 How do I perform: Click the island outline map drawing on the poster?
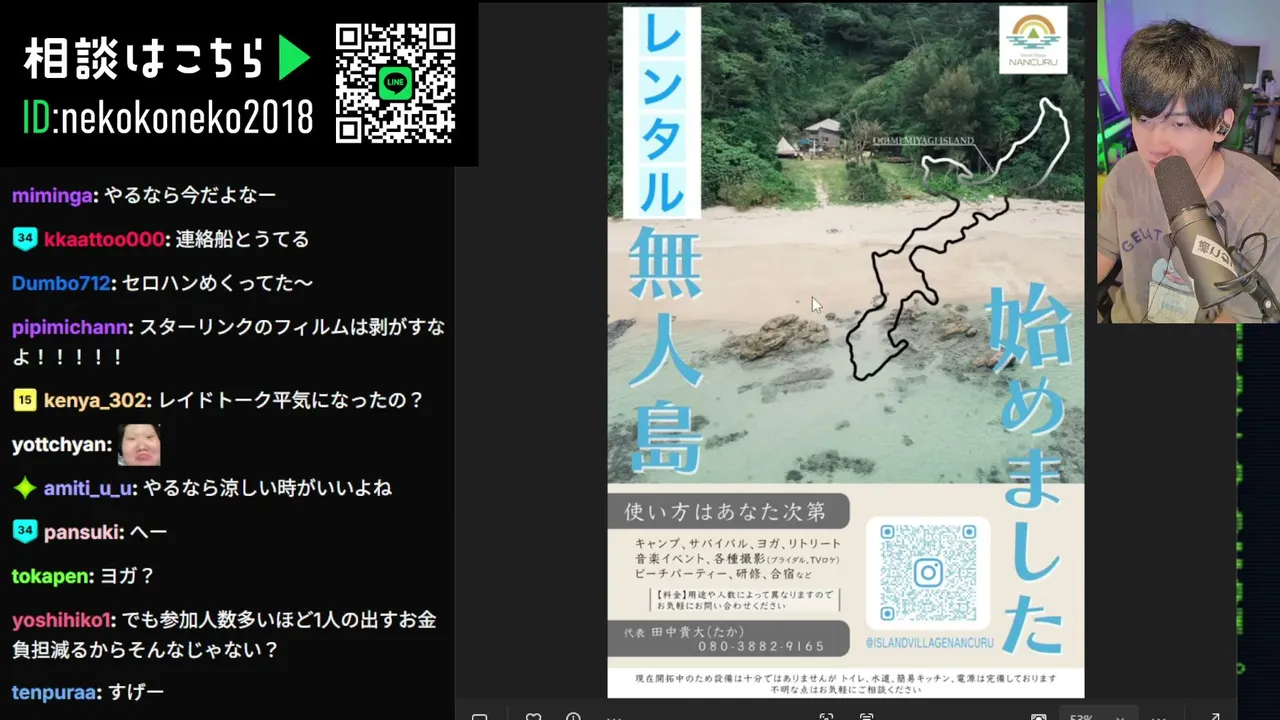[957, 239]
